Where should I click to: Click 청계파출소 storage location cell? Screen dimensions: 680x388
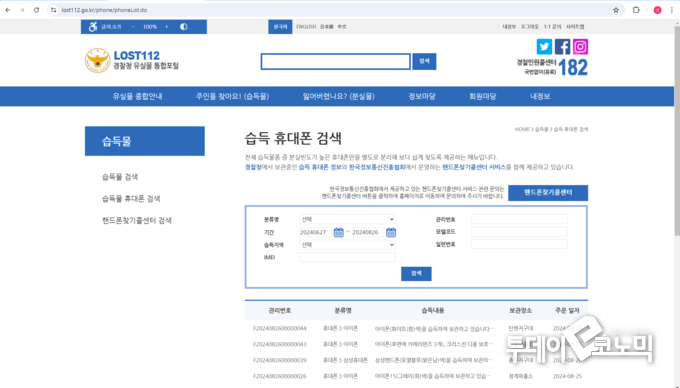coord(521,376)
